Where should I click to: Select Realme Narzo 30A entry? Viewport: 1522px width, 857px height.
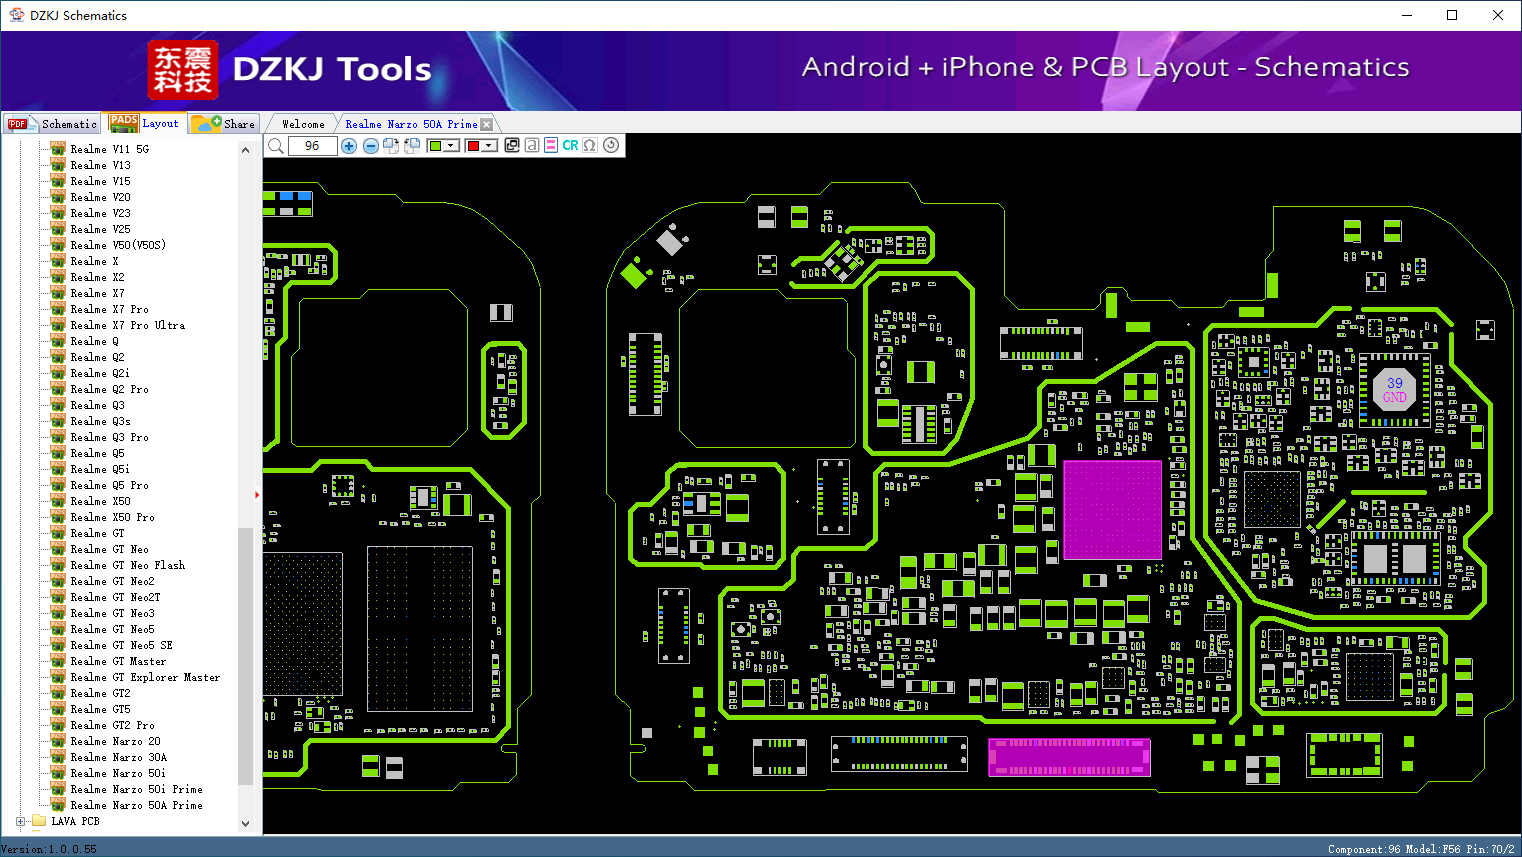118,758
